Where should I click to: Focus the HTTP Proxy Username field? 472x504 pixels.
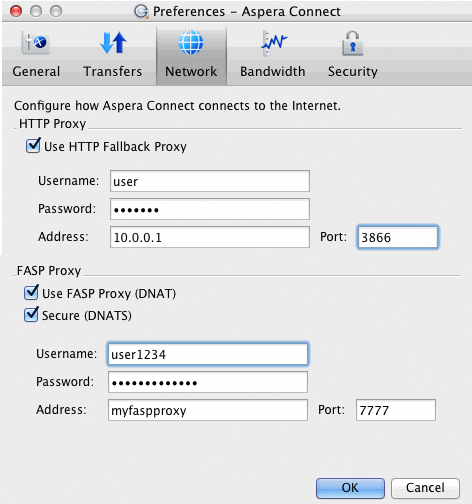[x=210, y=181]
